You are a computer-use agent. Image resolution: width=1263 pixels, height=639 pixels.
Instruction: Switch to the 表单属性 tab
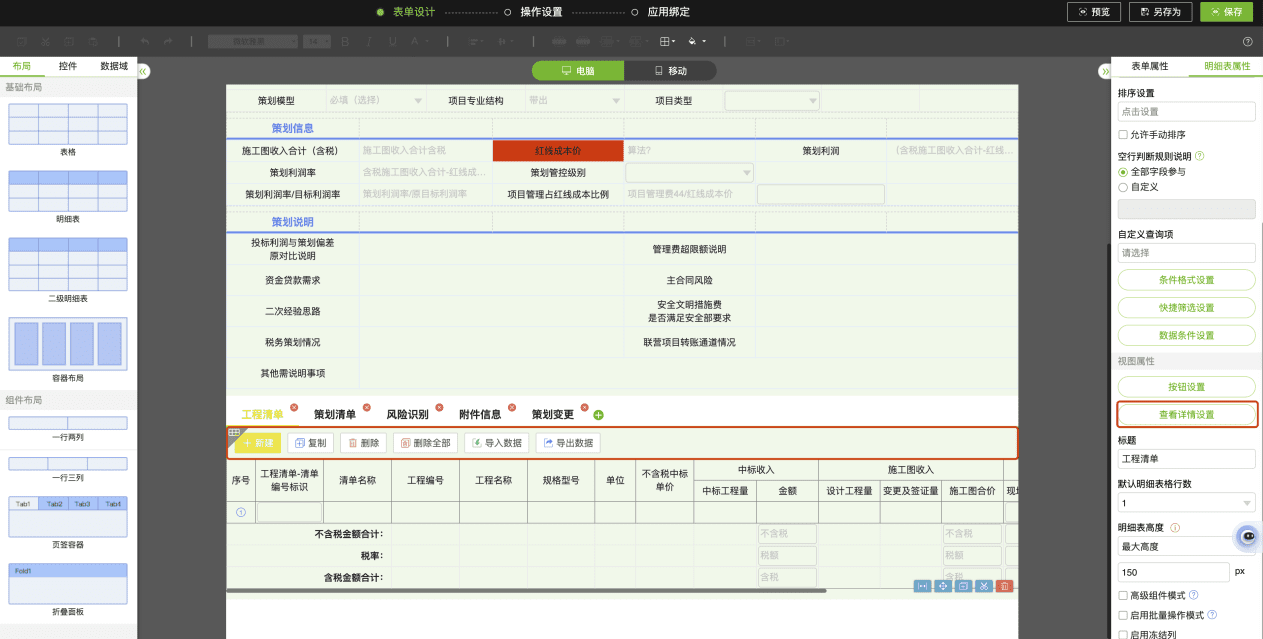(1149, 66)
